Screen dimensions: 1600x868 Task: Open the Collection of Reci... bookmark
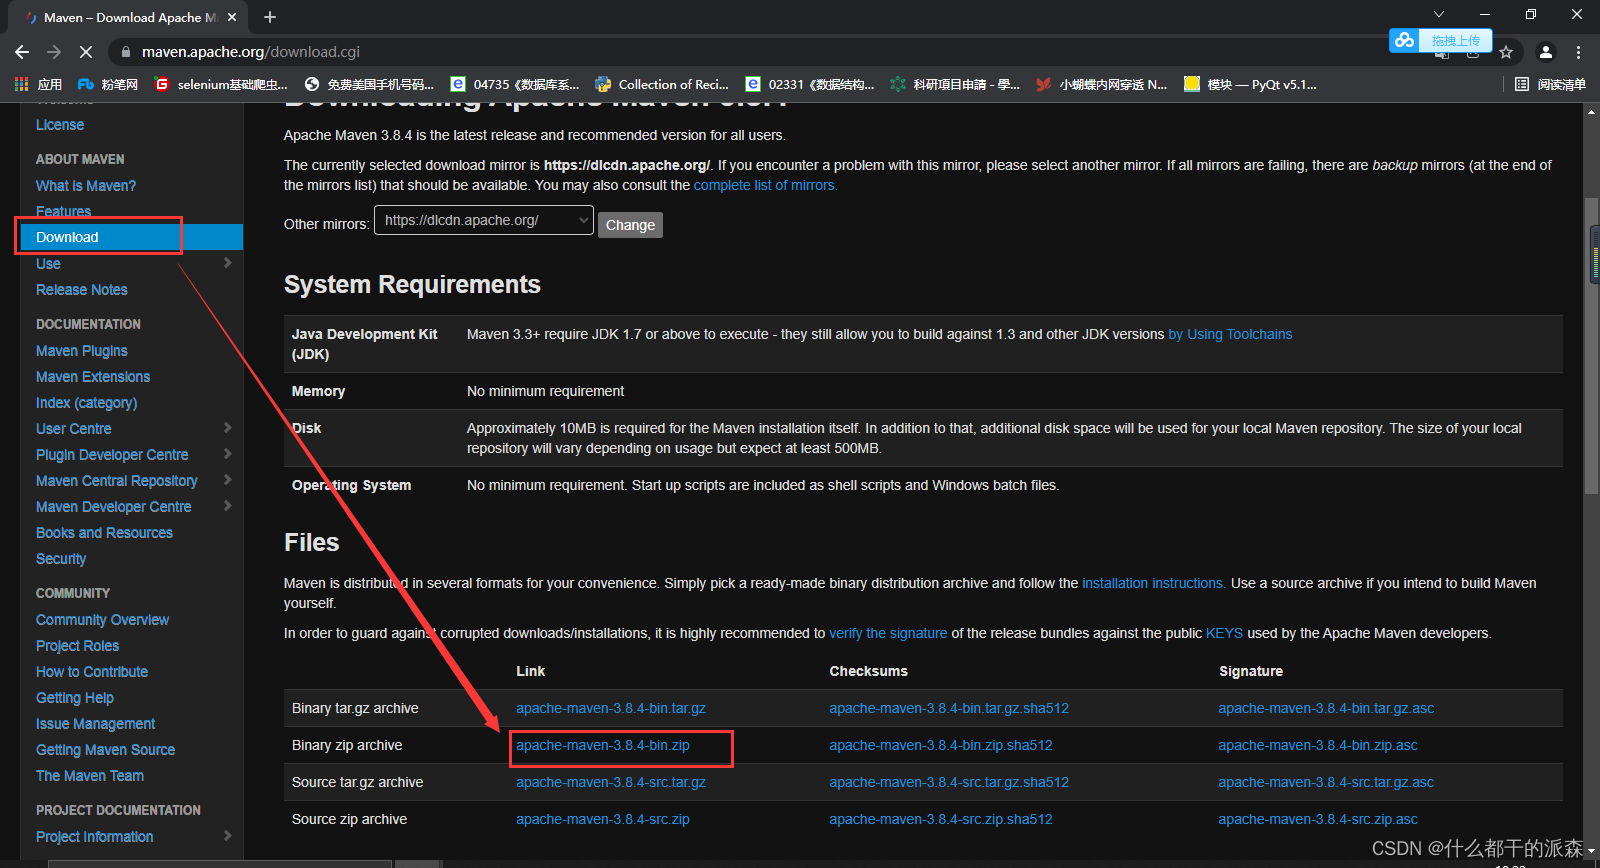click(661, 84)
